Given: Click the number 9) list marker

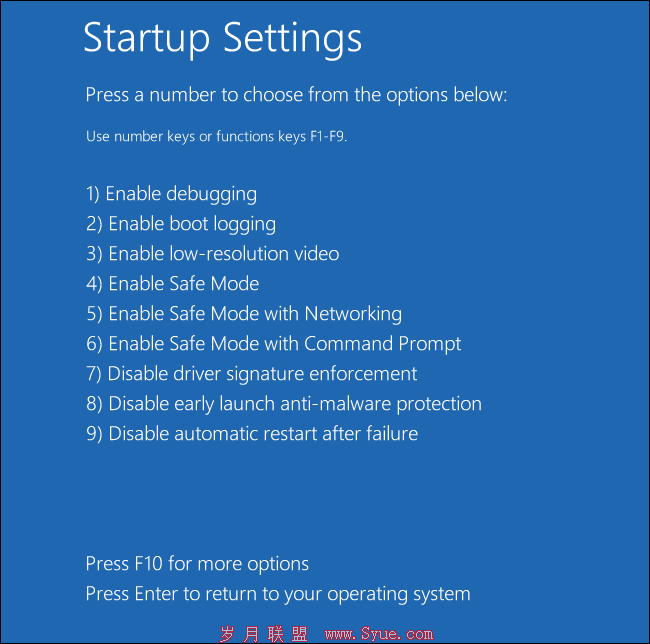Looking at the screenshot, I should (x=94, y=434).
